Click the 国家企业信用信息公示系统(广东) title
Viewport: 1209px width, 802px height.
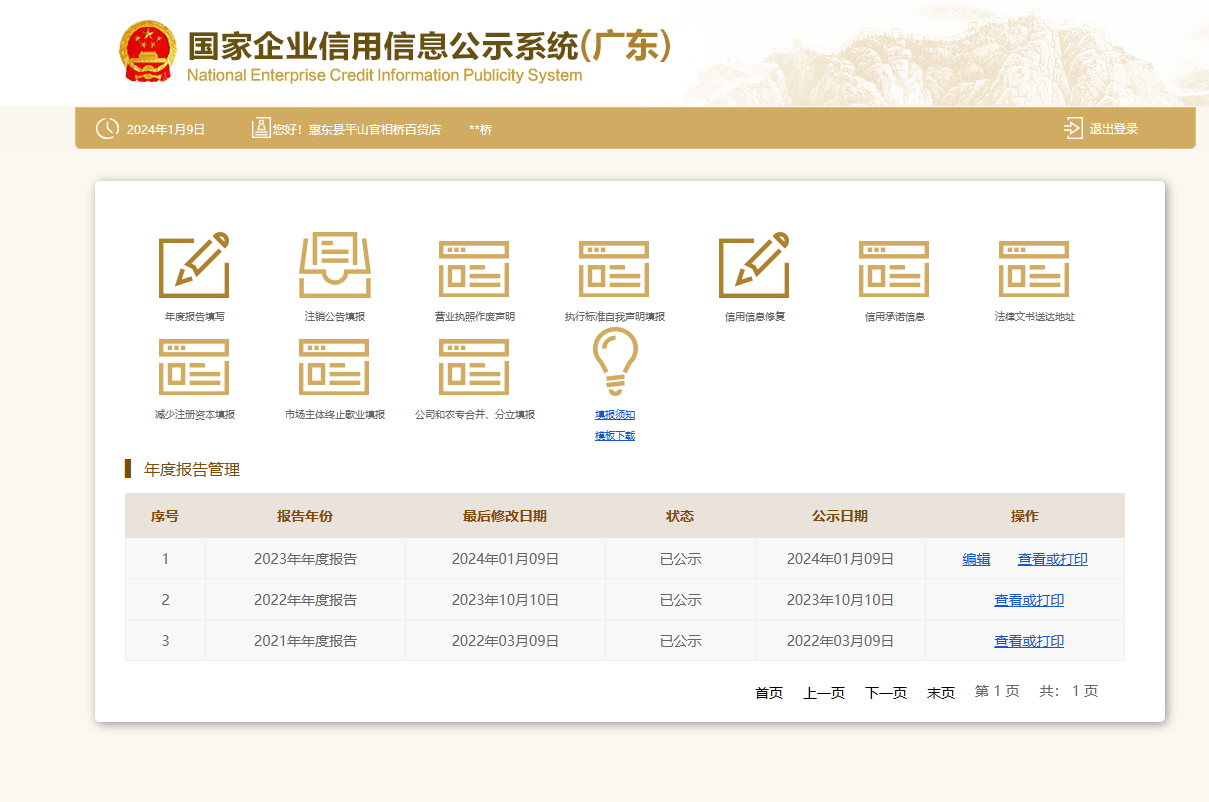pos(429,45)
